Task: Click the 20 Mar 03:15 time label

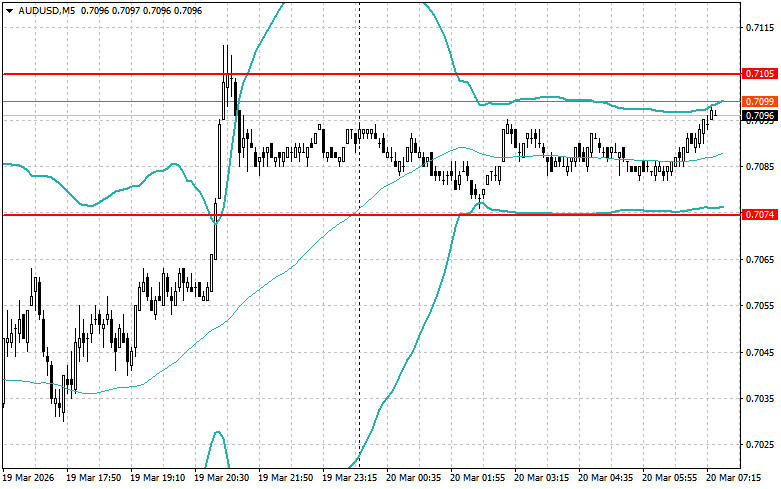Action: point(542,478)
